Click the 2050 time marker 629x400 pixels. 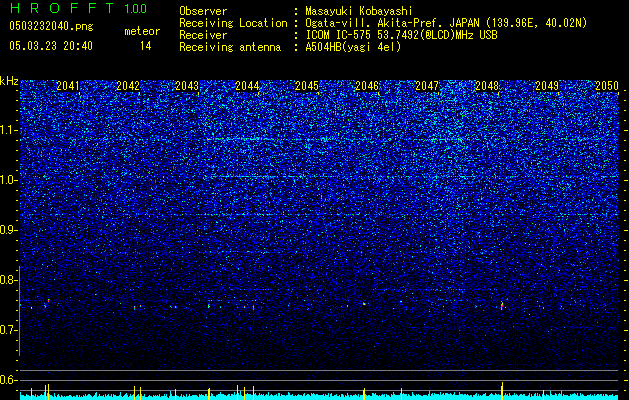607,86
